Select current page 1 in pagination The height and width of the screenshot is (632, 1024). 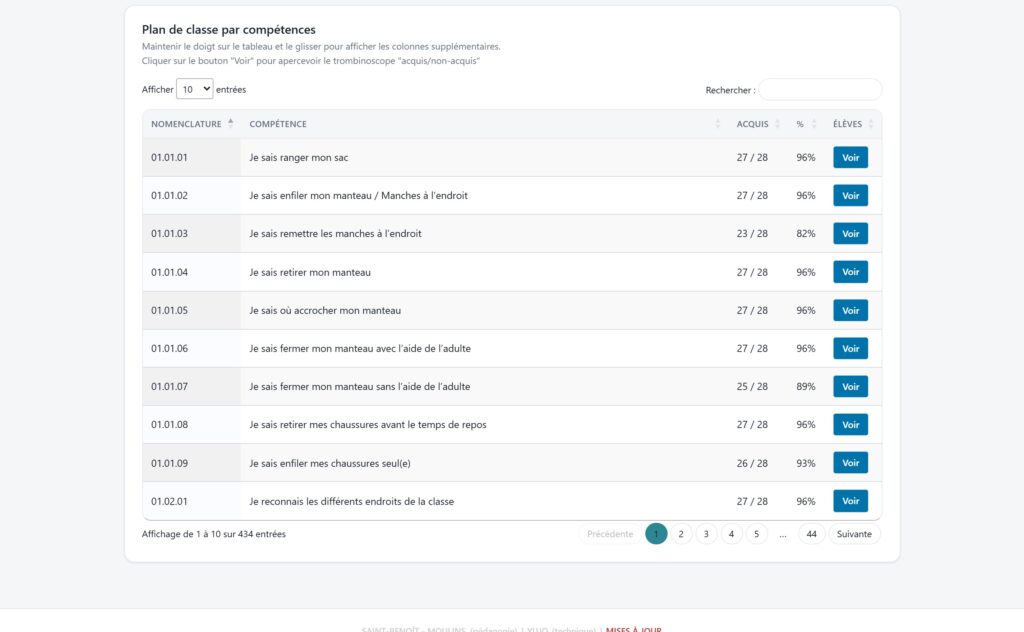click(x=656, y=534)
